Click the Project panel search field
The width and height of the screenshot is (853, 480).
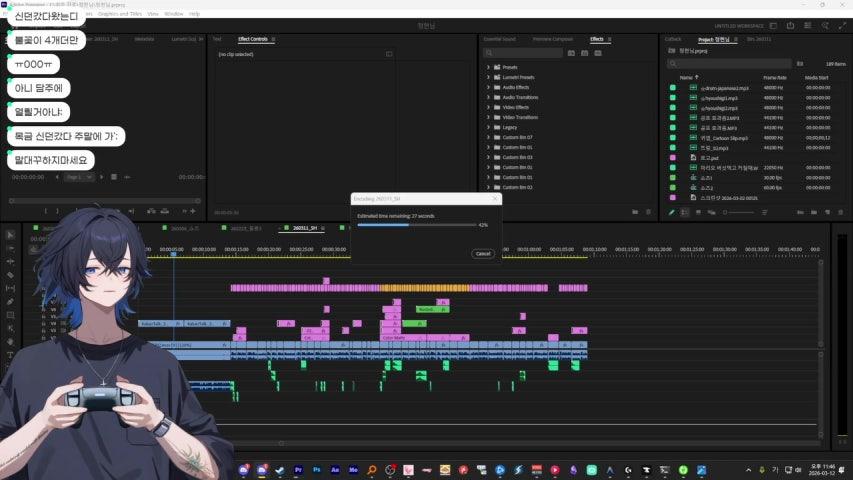tap(729, 64)
